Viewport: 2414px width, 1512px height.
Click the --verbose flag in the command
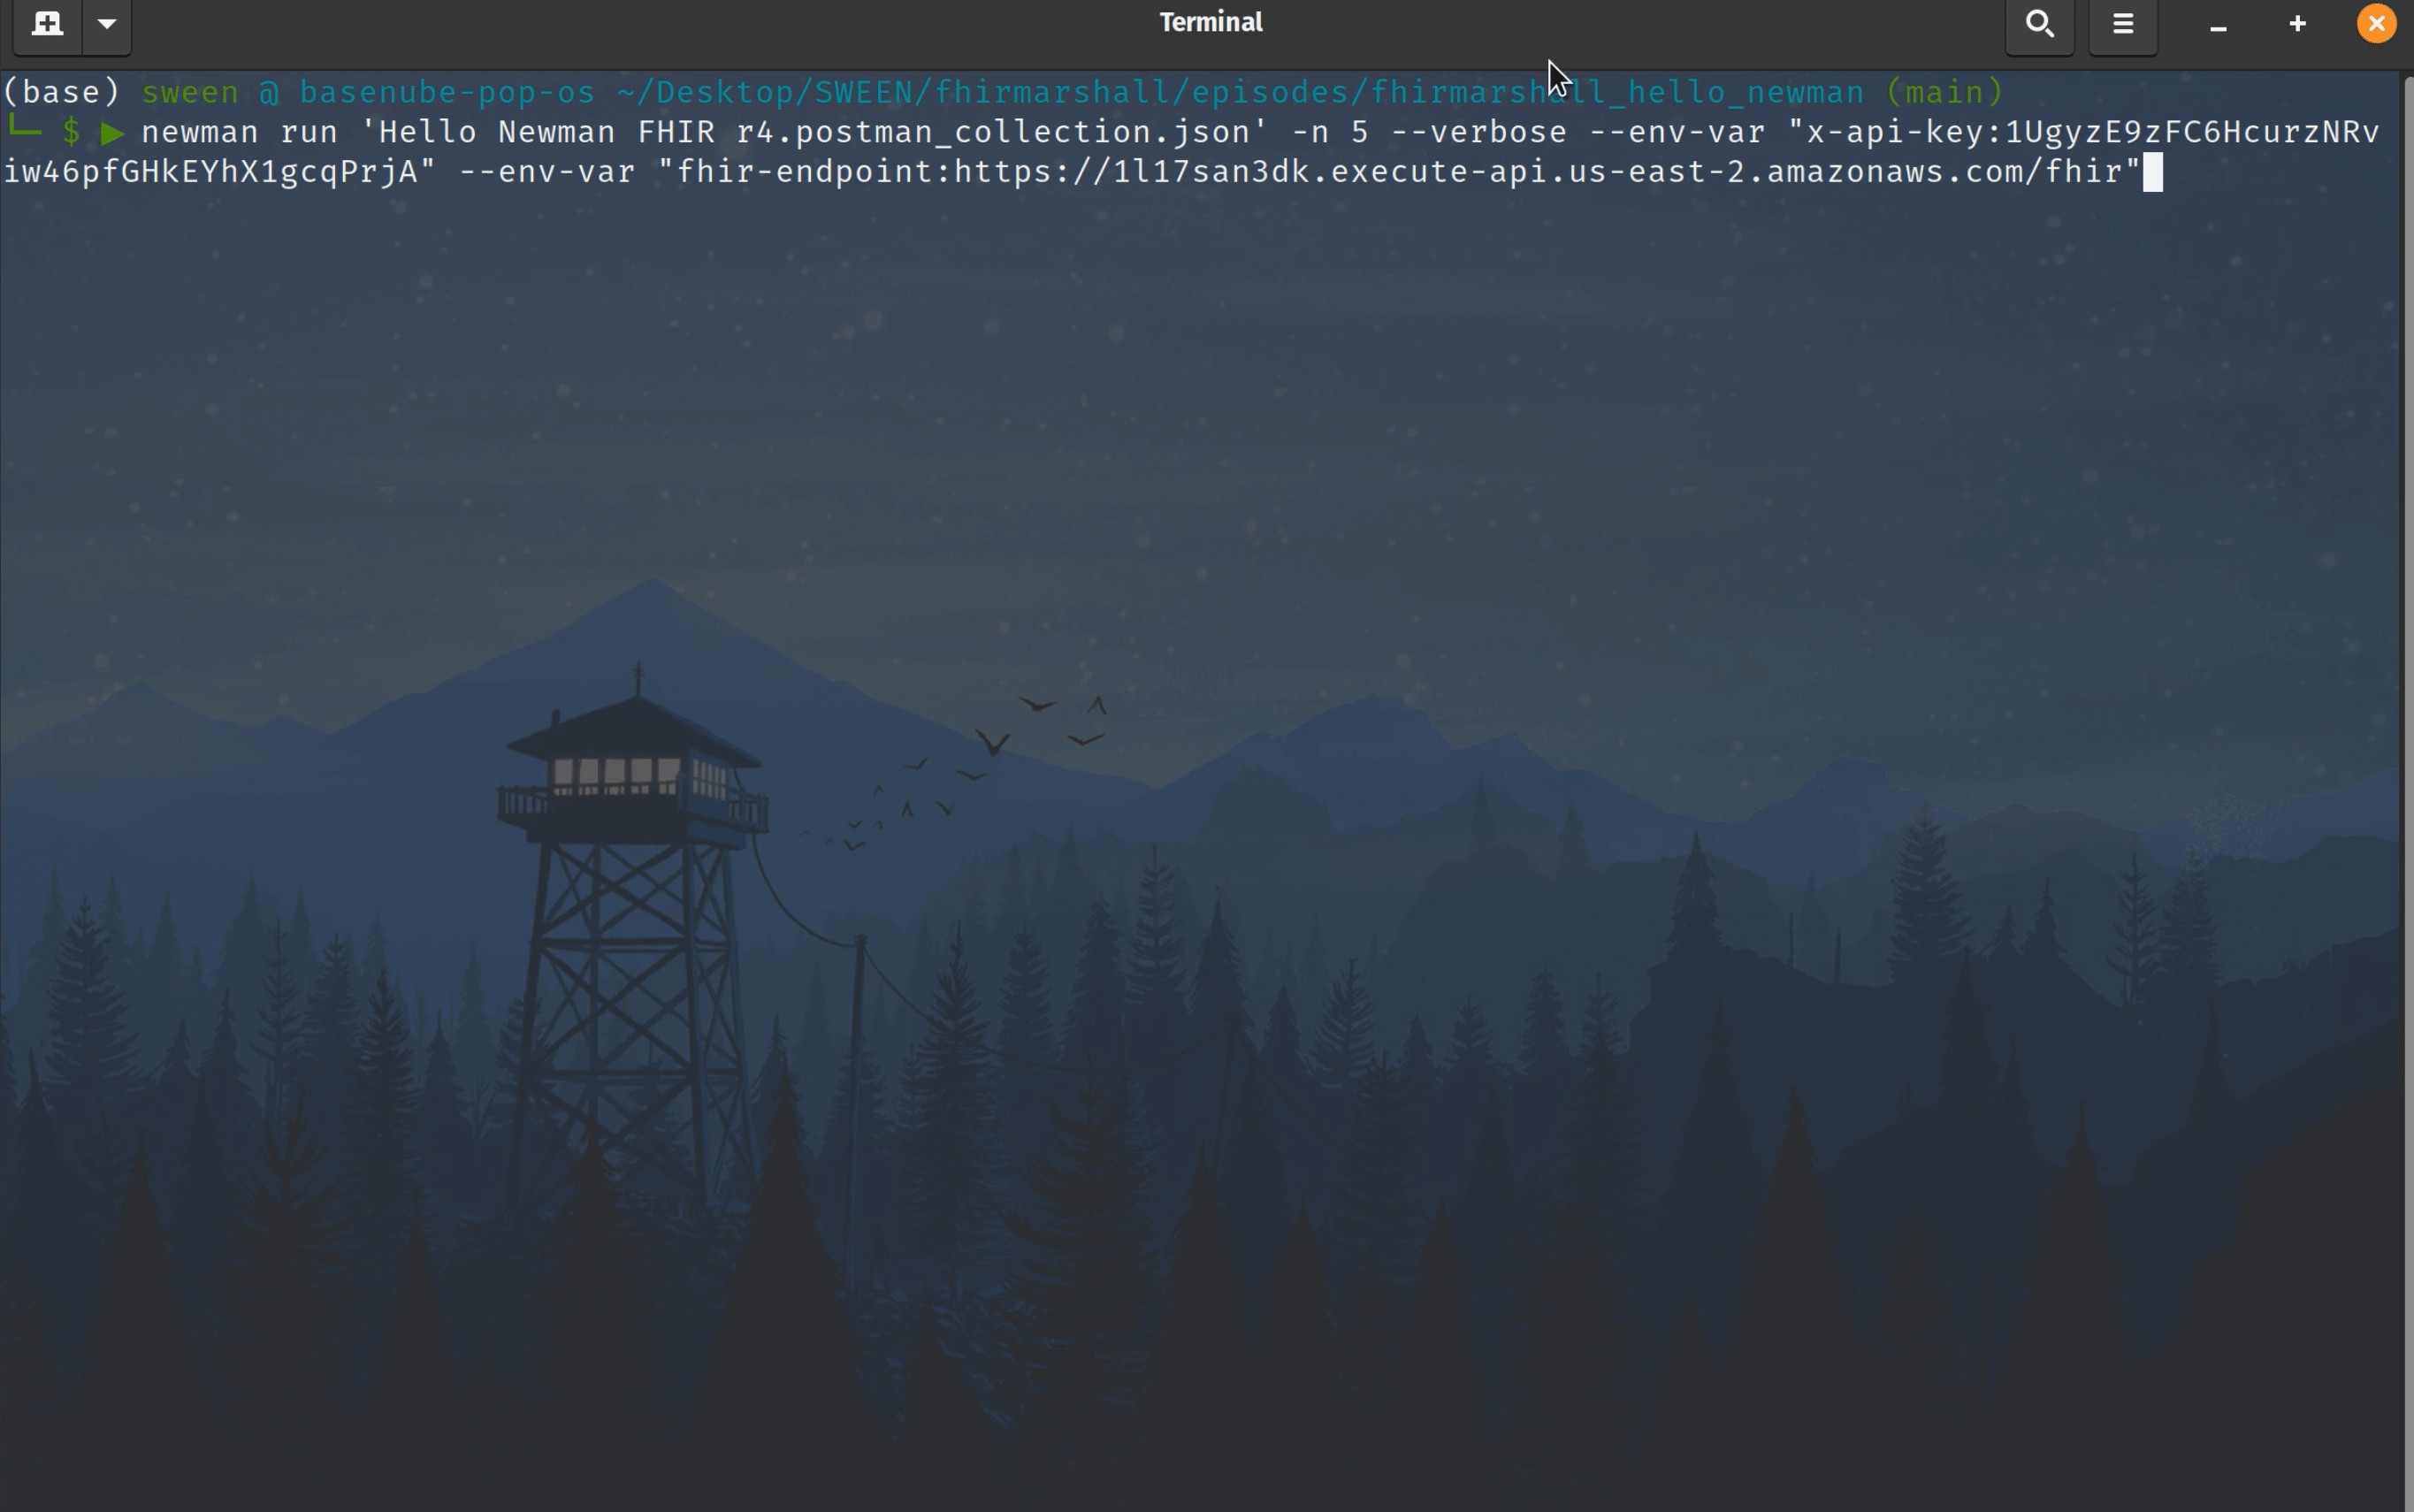[1478, 132]
